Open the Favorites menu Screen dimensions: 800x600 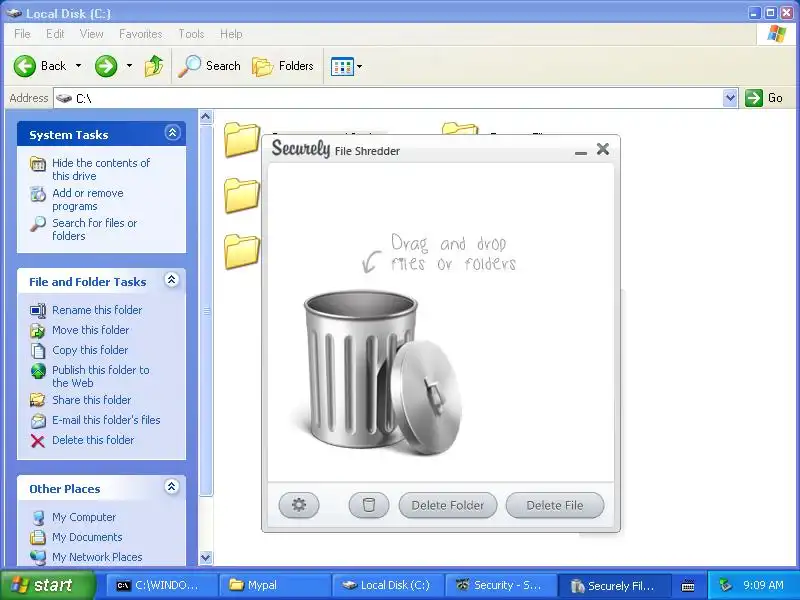point(140,34)
